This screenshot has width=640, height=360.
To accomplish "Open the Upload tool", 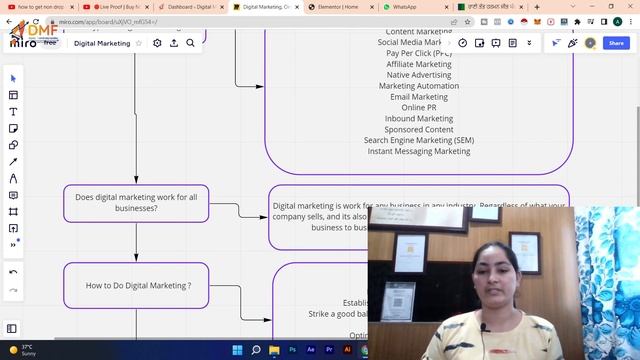I will (13, 229).
